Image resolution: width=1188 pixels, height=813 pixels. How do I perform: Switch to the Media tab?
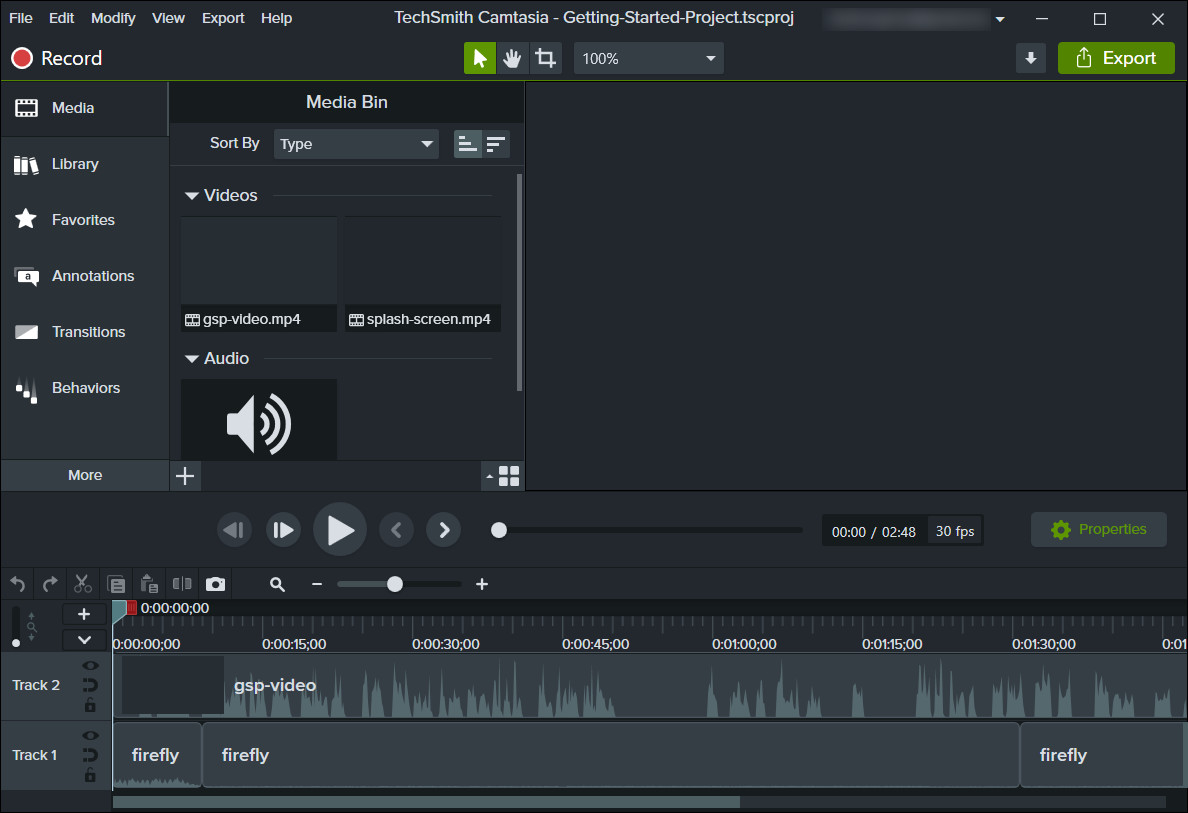tap(84, 108)
